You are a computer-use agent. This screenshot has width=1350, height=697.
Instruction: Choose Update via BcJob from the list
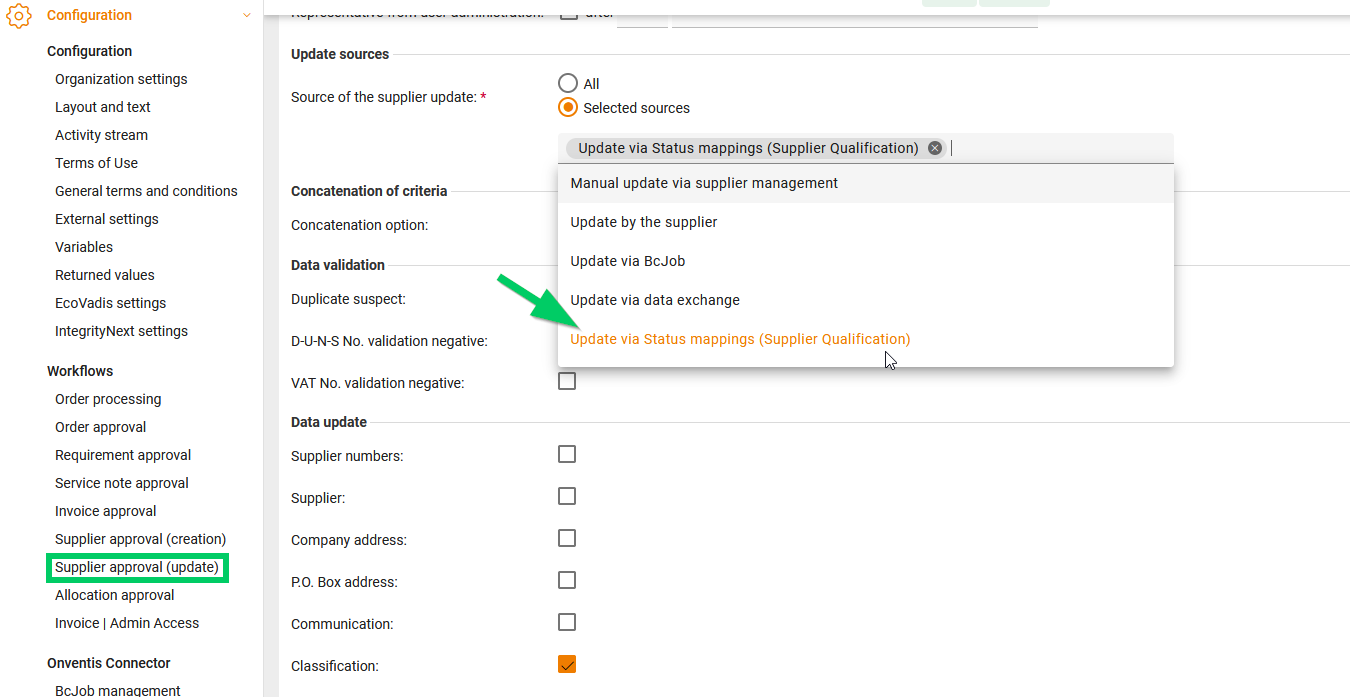pyautogui.click(x=628, y=261)
